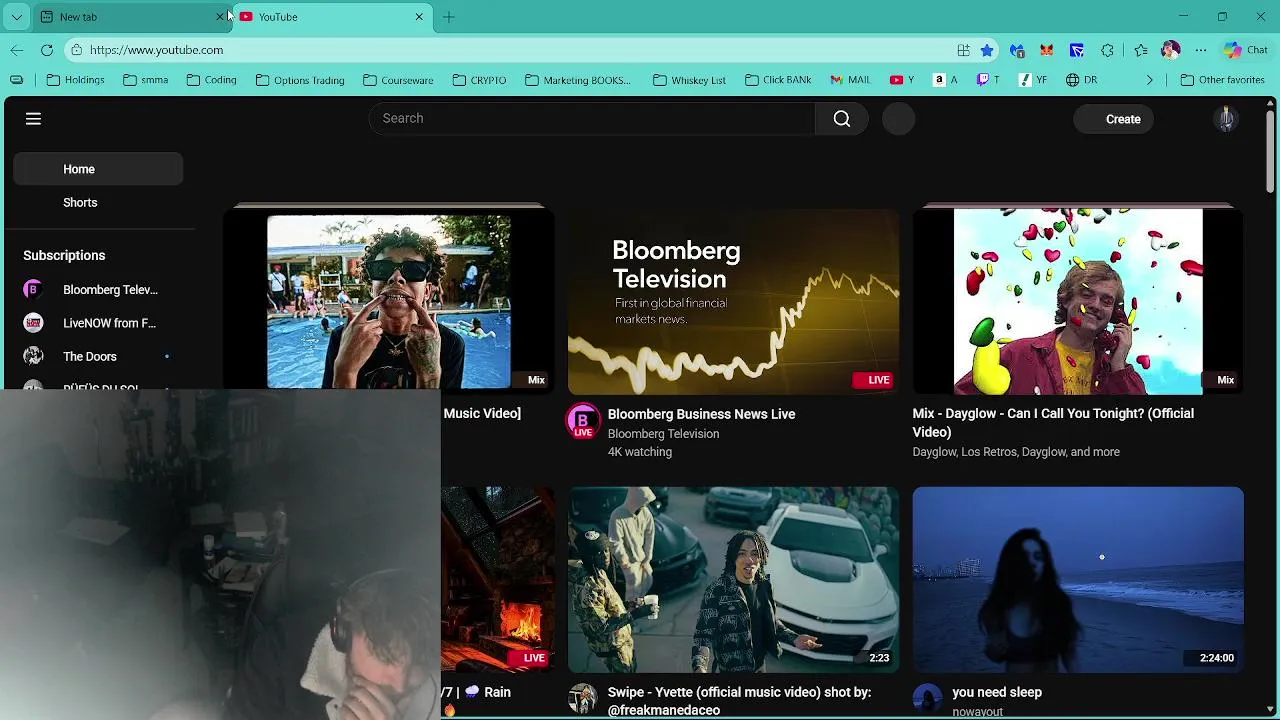Click the YouTube search magnifier button
Viewport: 1280px width, 720px height.
pos(842,119)
